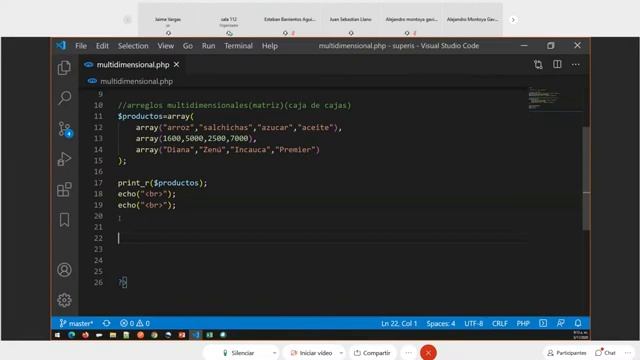The height and width of the screenshot is (360, 640).
Task: Click the master branch indicator
Action: point(76,323)
